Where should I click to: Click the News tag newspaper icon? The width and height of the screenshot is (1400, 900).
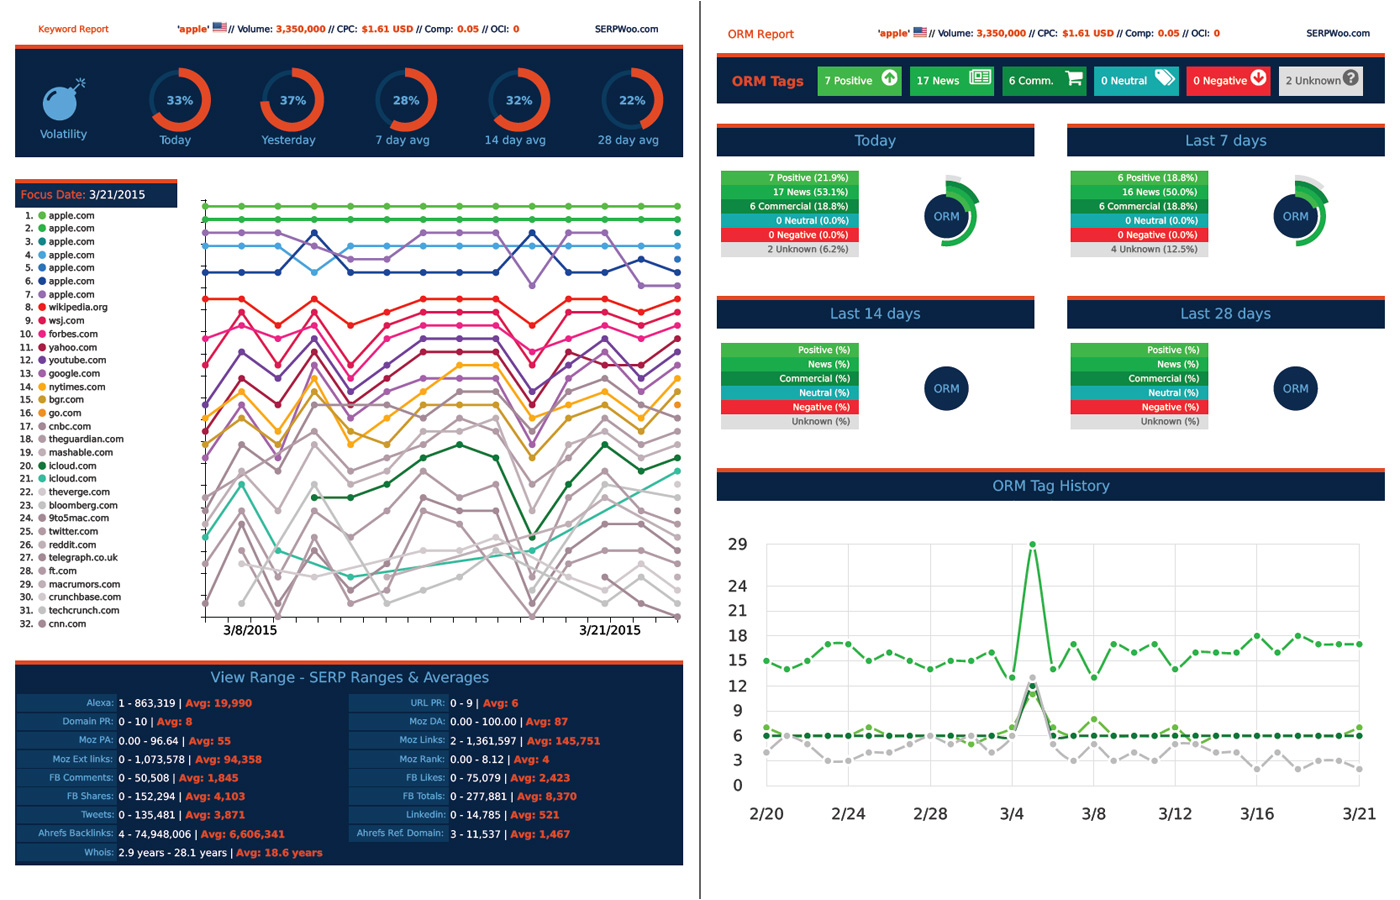coord(980,78)
